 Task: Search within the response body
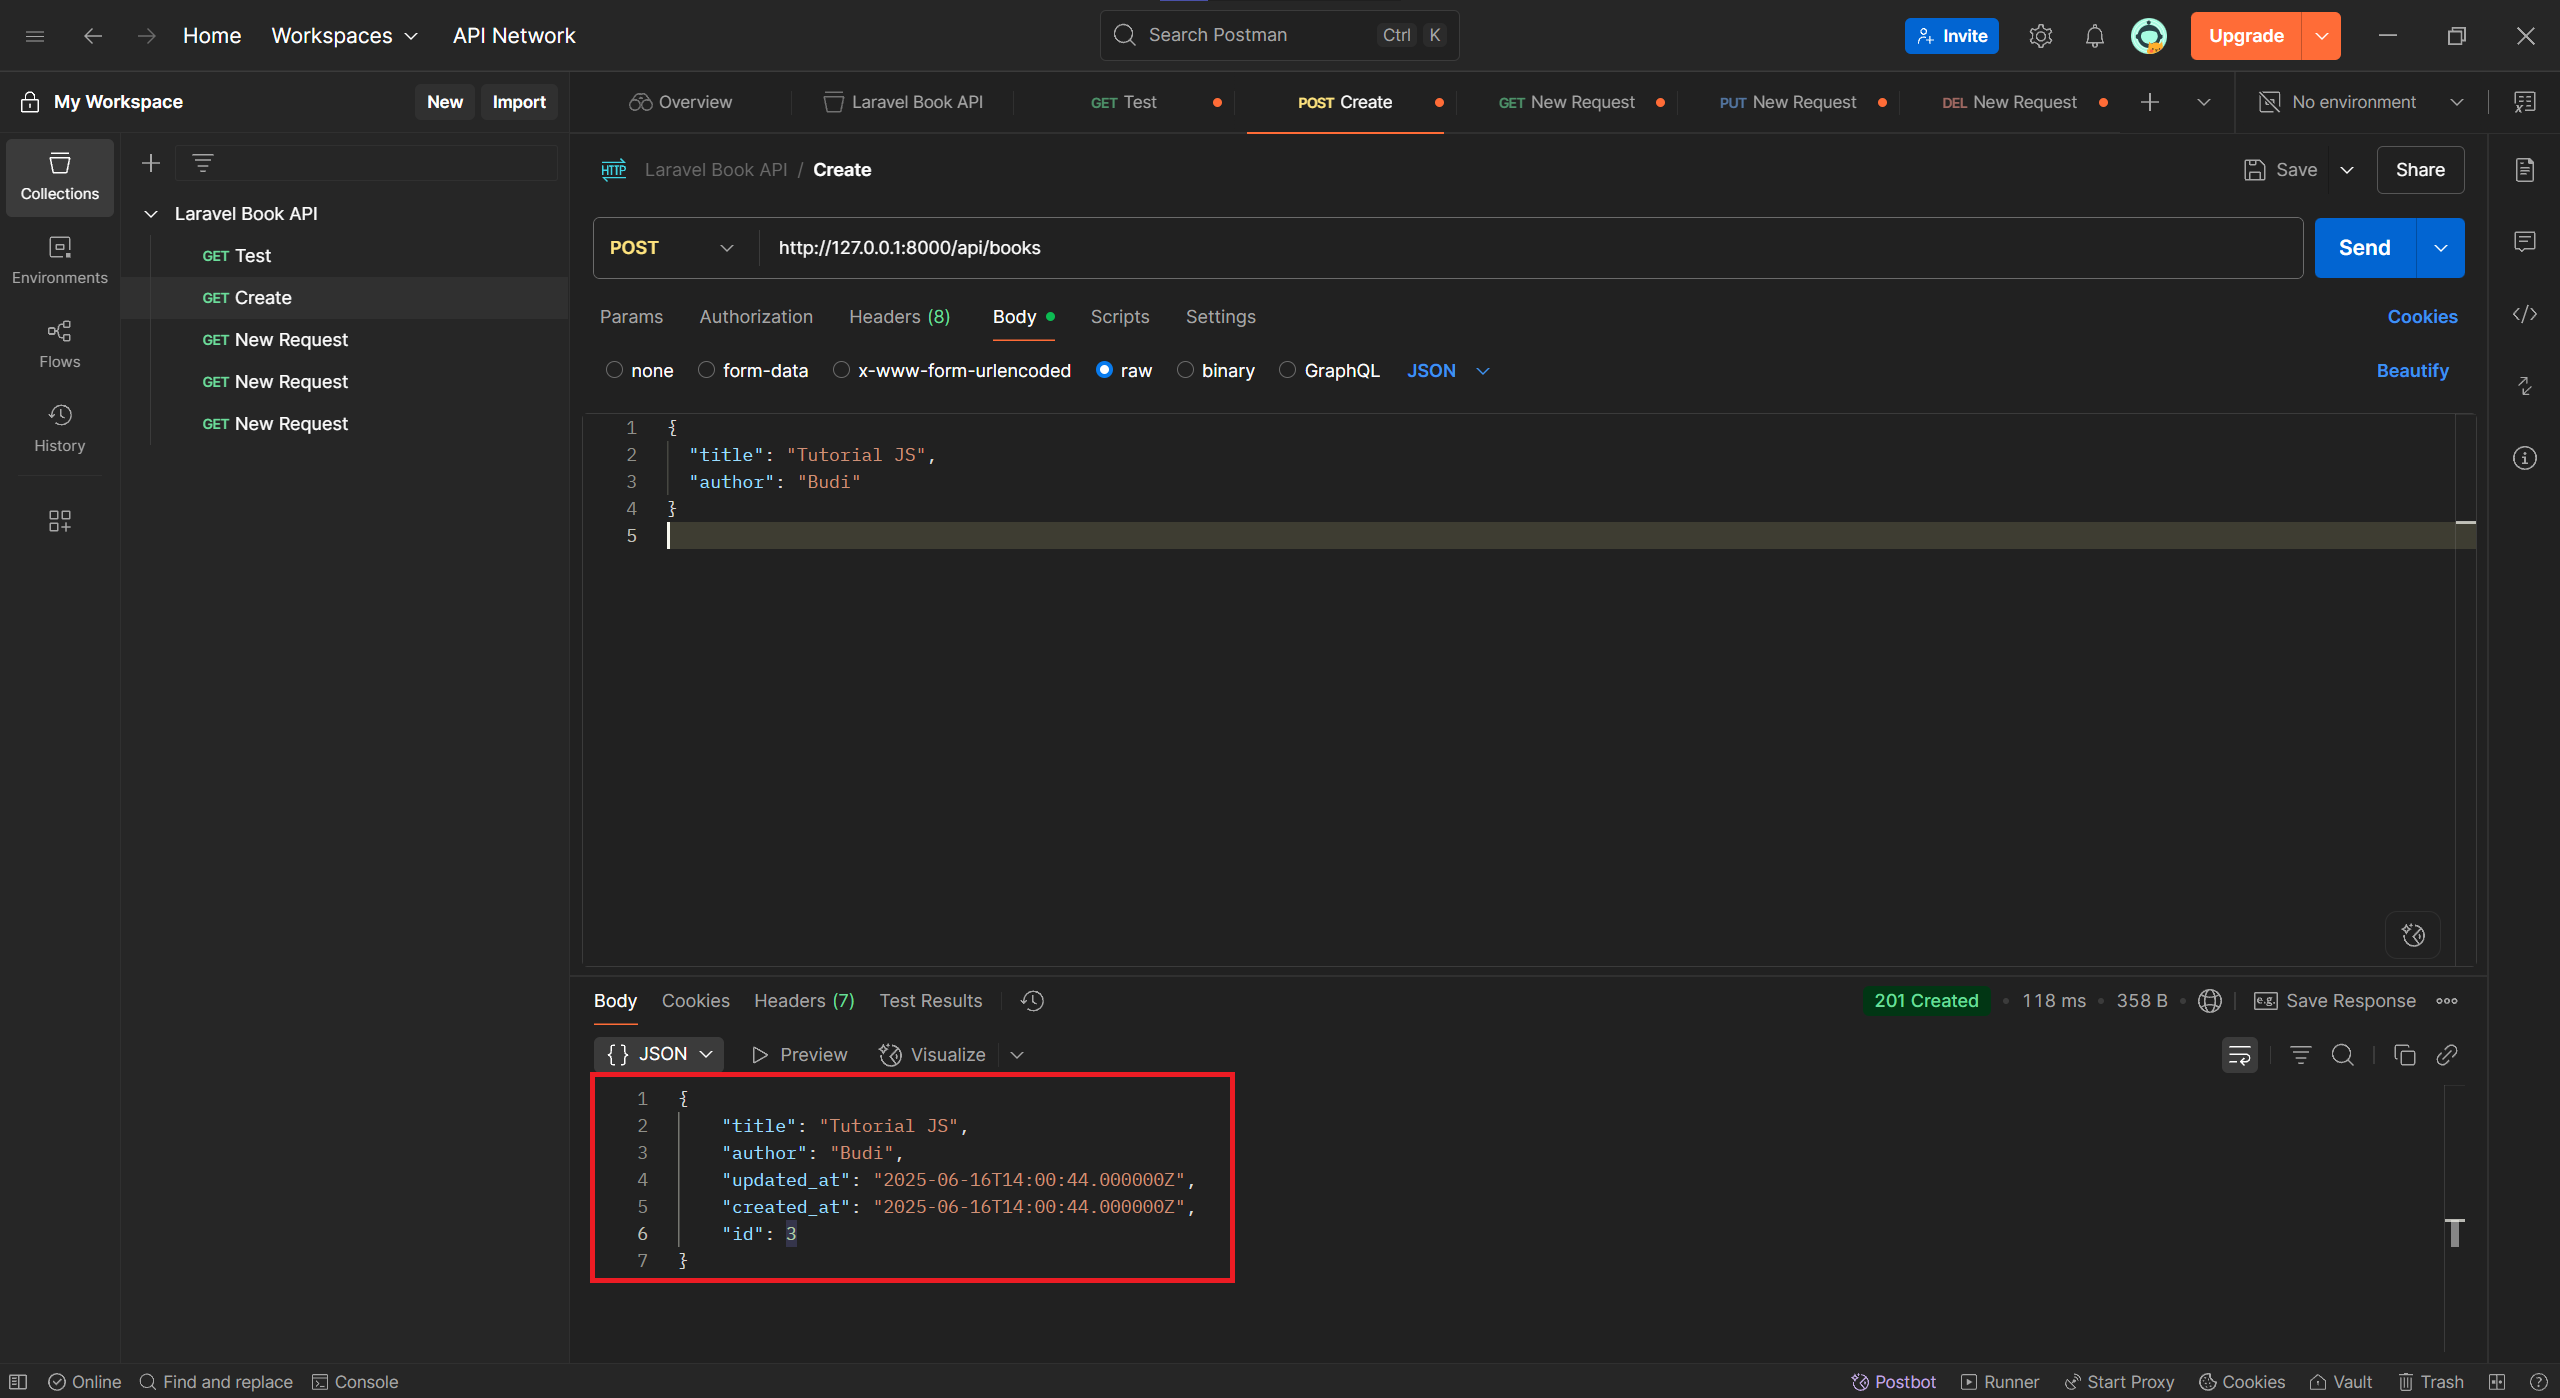click(2342, 1055)
